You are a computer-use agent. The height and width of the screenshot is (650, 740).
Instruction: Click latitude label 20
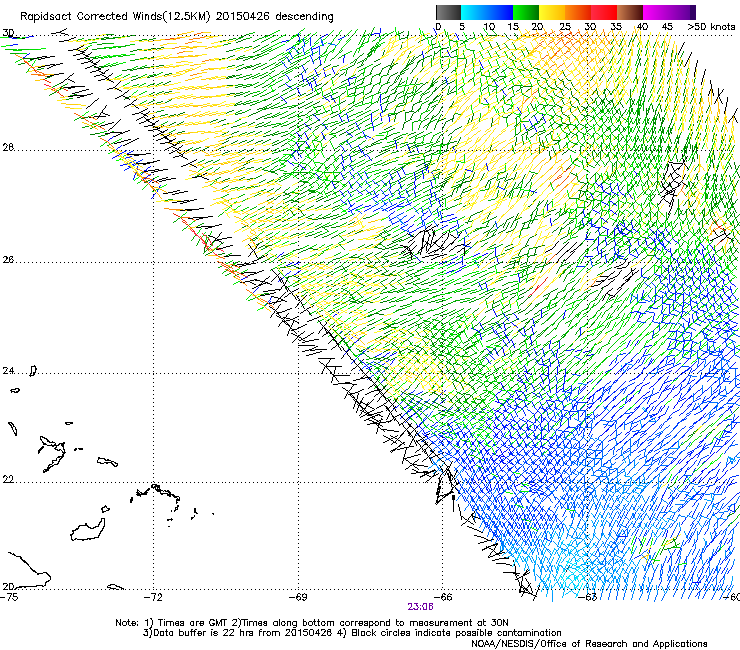click(x=8, y=586)
